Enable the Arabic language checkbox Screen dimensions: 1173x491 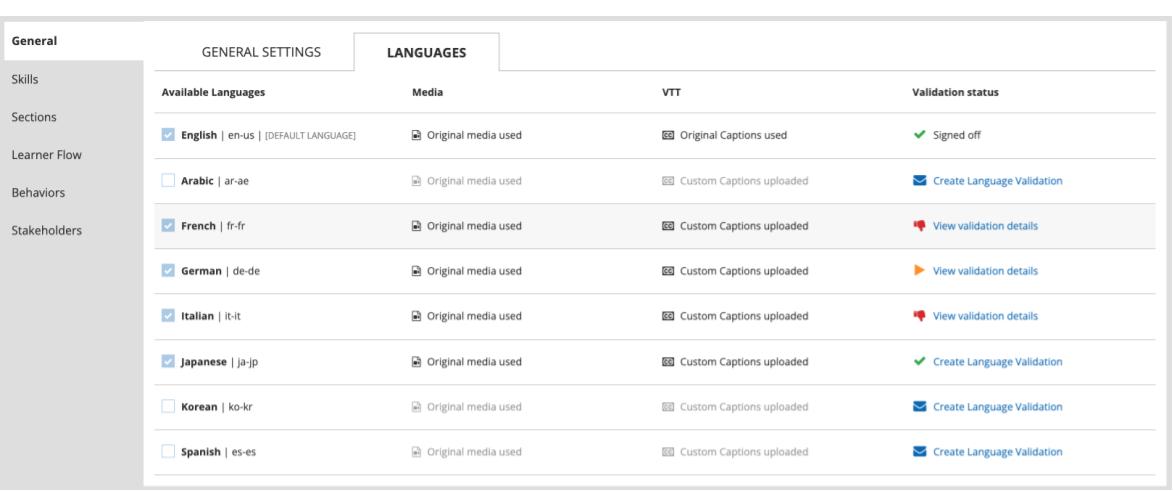click(168, 181)
